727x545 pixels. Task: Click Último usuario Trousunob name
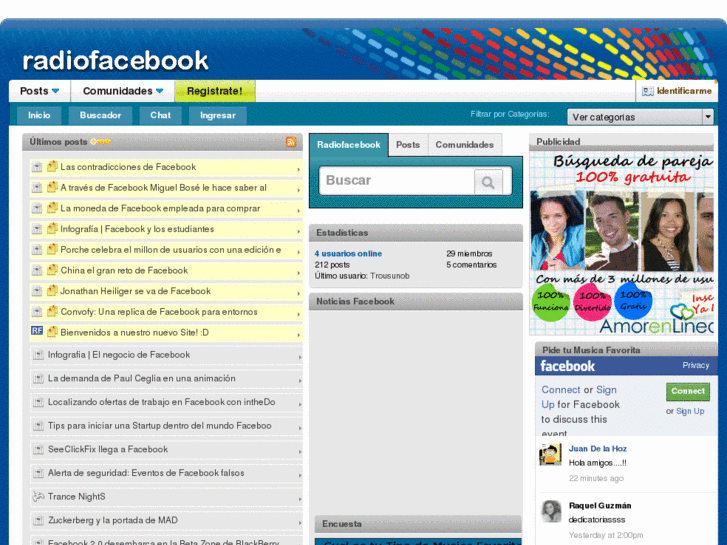pos(389,276)
